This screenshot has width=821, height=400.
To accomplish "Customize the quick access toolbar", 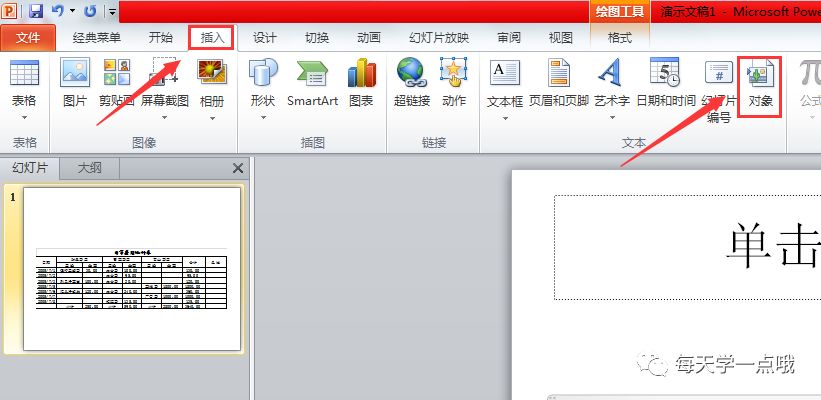I will coord(113,11).
